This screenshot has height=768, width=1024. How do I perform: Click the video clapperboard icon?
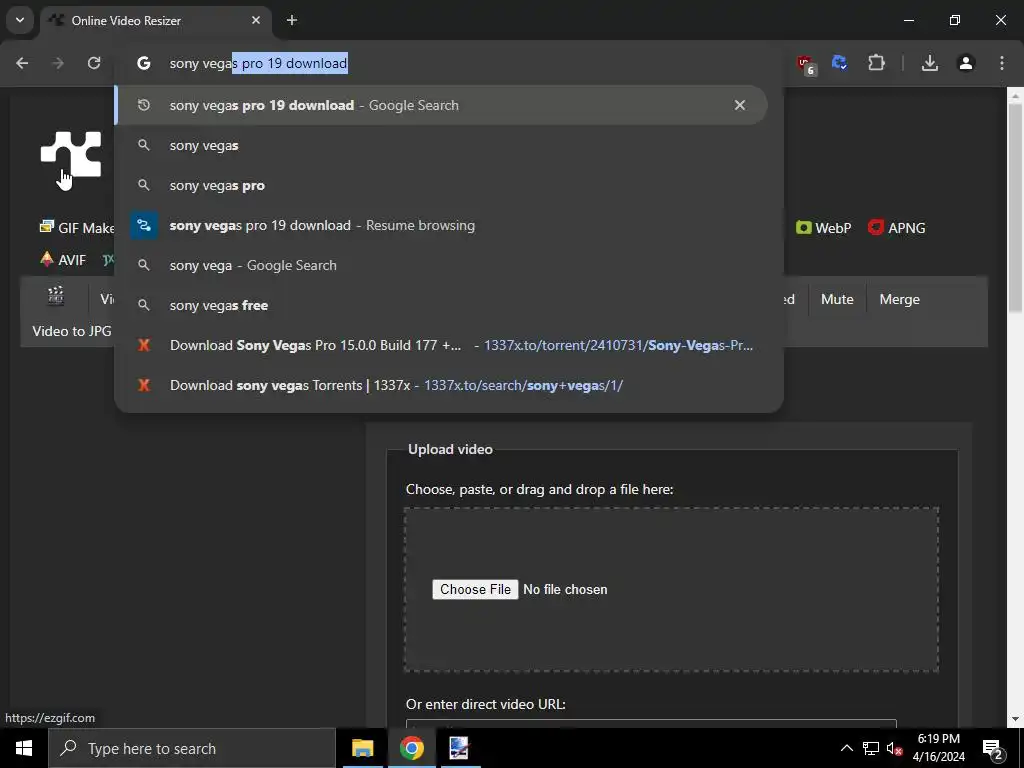coord(56,296)
